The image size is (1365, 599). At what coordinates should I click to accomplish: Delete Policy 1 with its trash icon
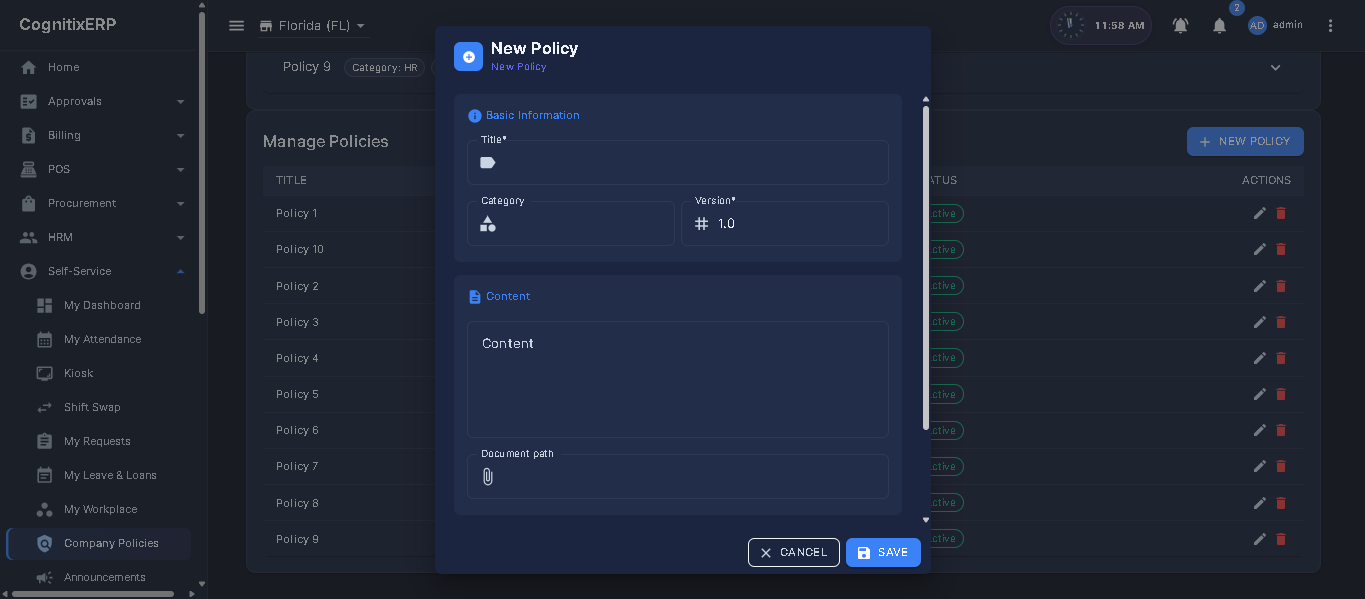tap(1281, 213)
